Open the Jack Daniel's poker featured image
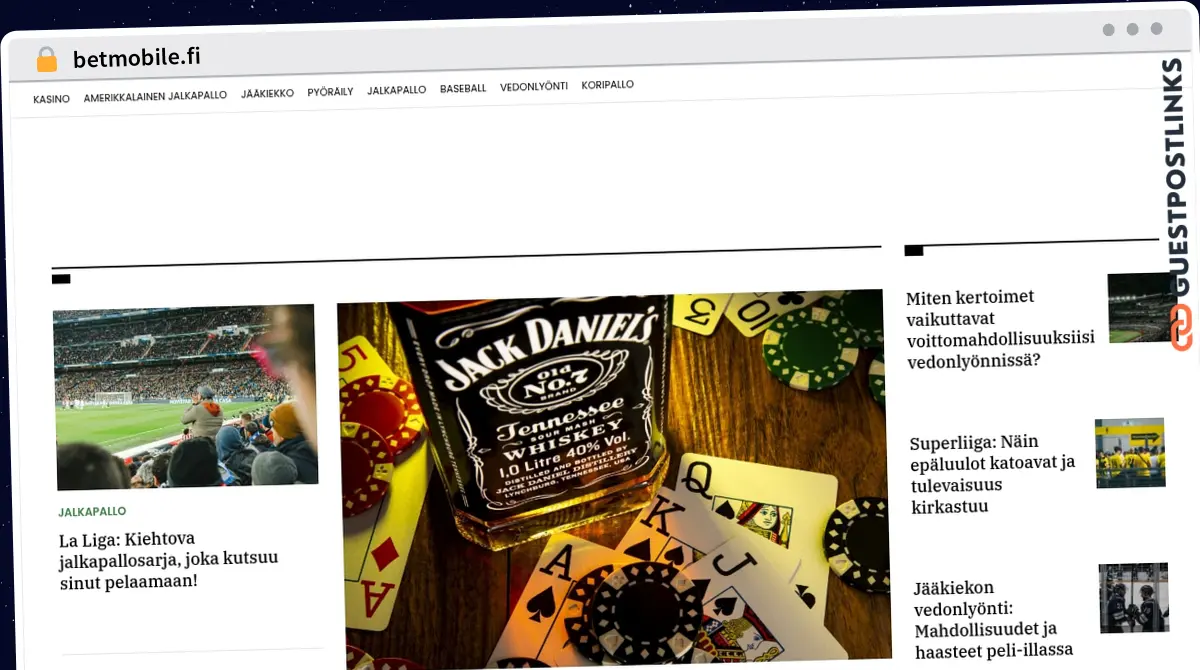The width and height of the screenshot is (1200, 670). click(x=613, y=480)
